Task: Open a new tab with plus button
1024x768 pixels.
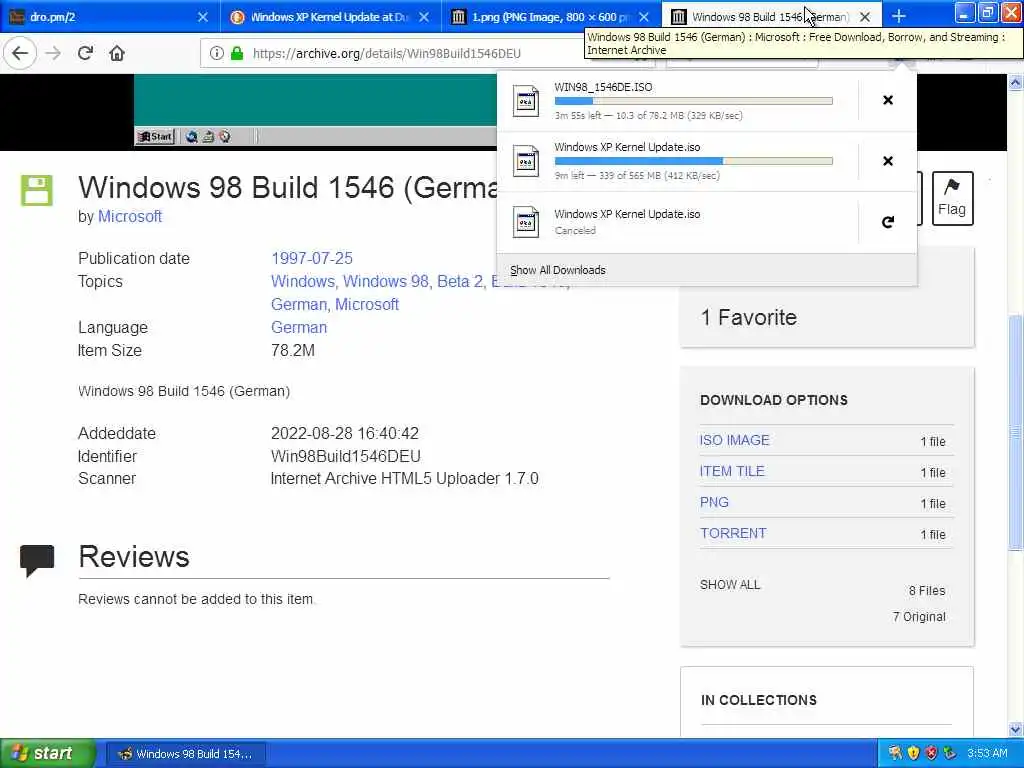Action: (899, 16)
